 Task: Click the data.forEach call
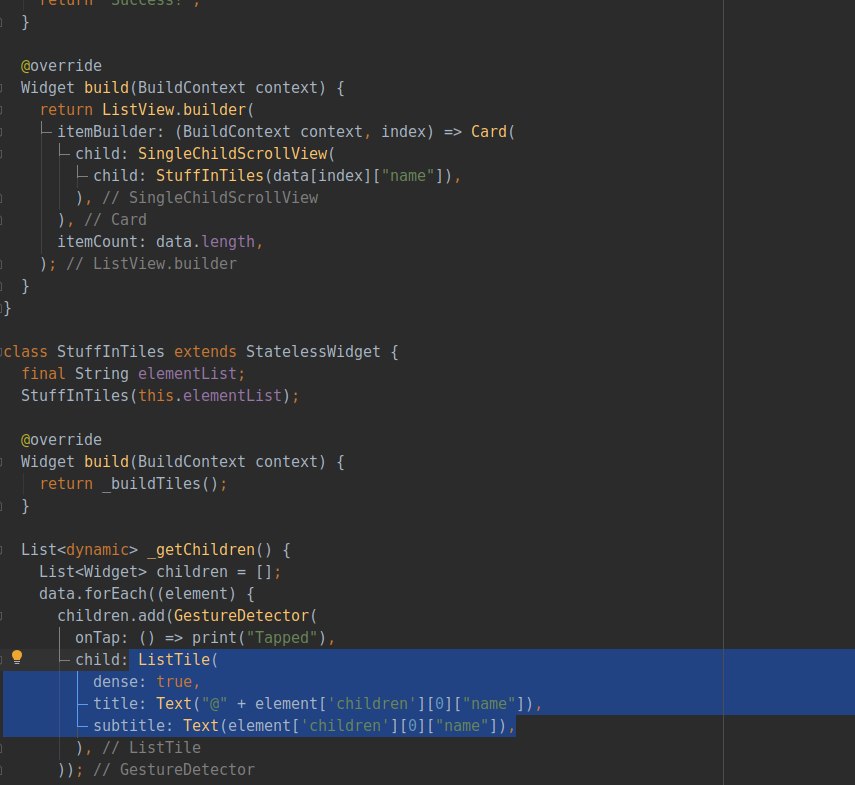[x=93, y=594]
